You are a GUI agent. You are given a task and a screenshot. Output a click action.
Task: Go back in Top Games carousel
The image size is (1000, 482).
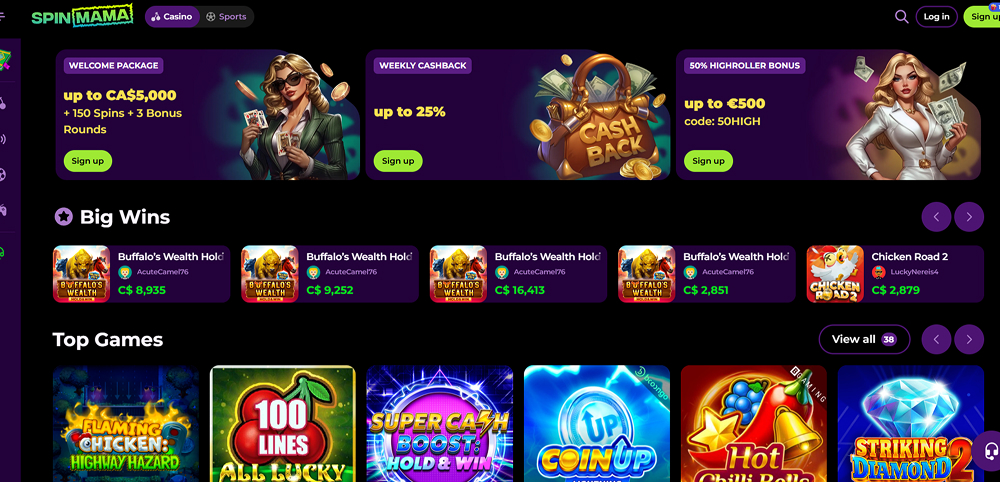pyautogui.click(x=936, y=339)
